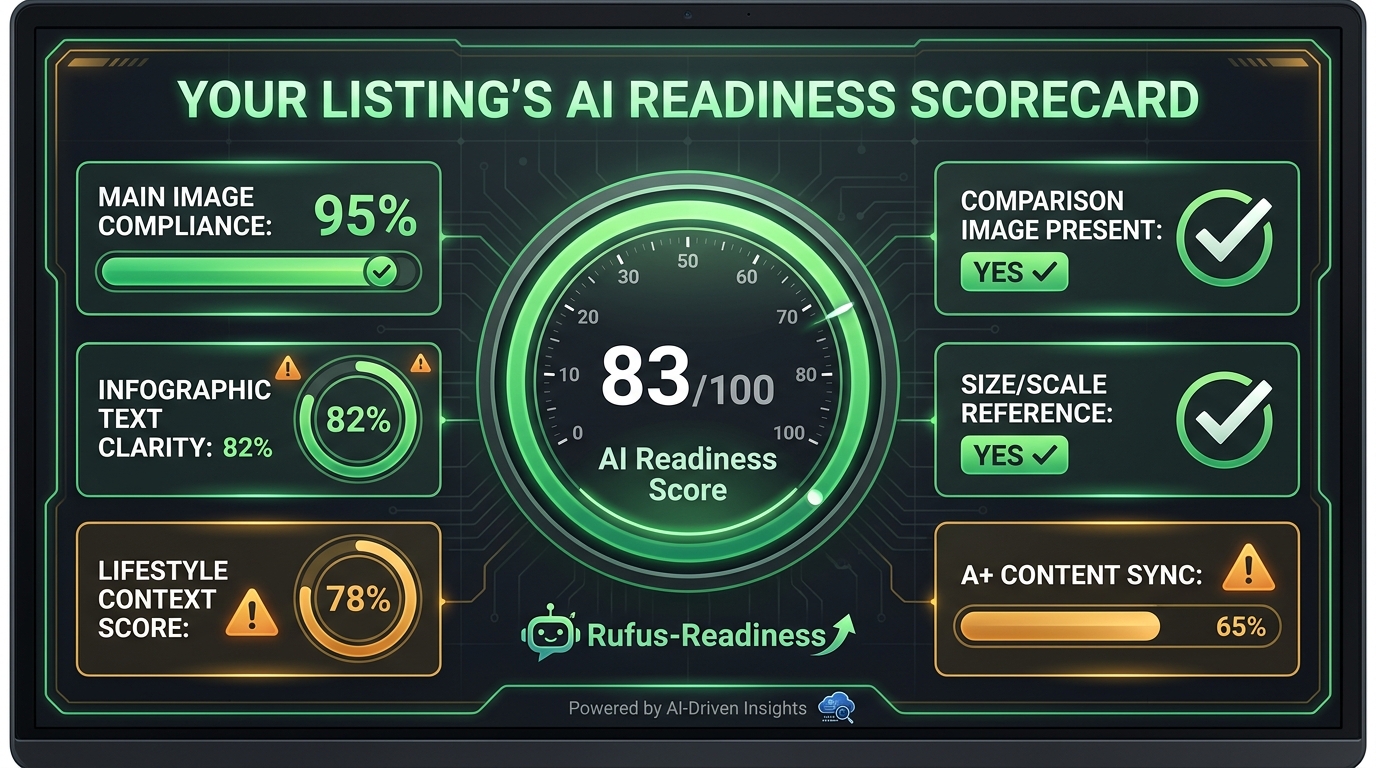
Task: Click the 50 tick label on the gauge
Action: pyautogui.click(x=688, y=262)
